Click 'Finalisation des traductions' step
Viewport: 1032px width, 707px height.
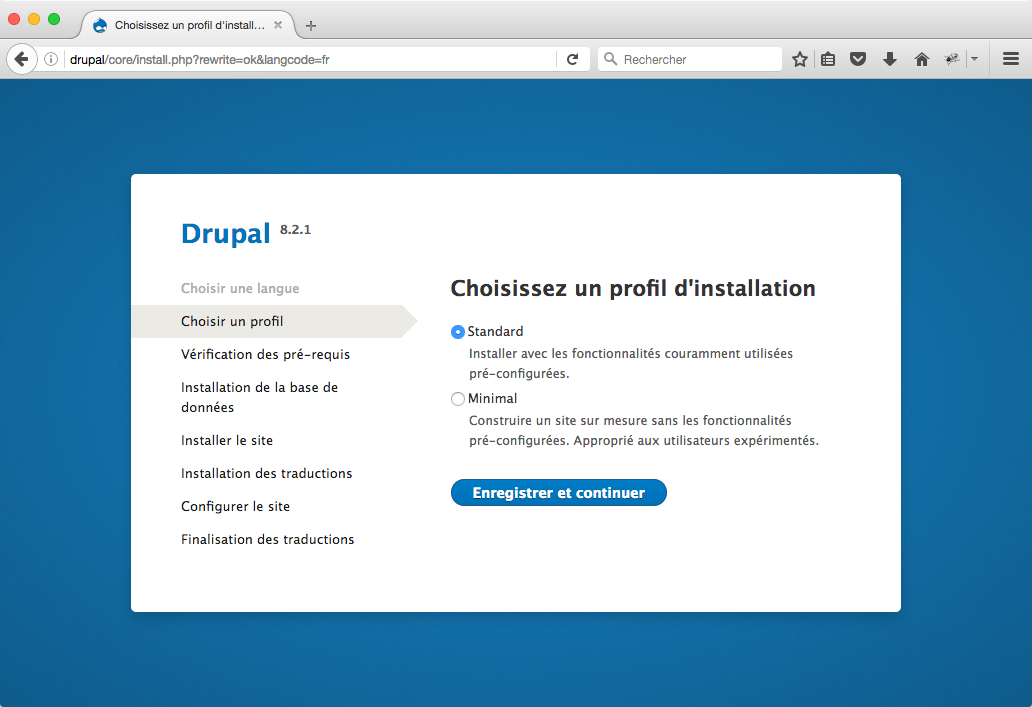[267, 539]
